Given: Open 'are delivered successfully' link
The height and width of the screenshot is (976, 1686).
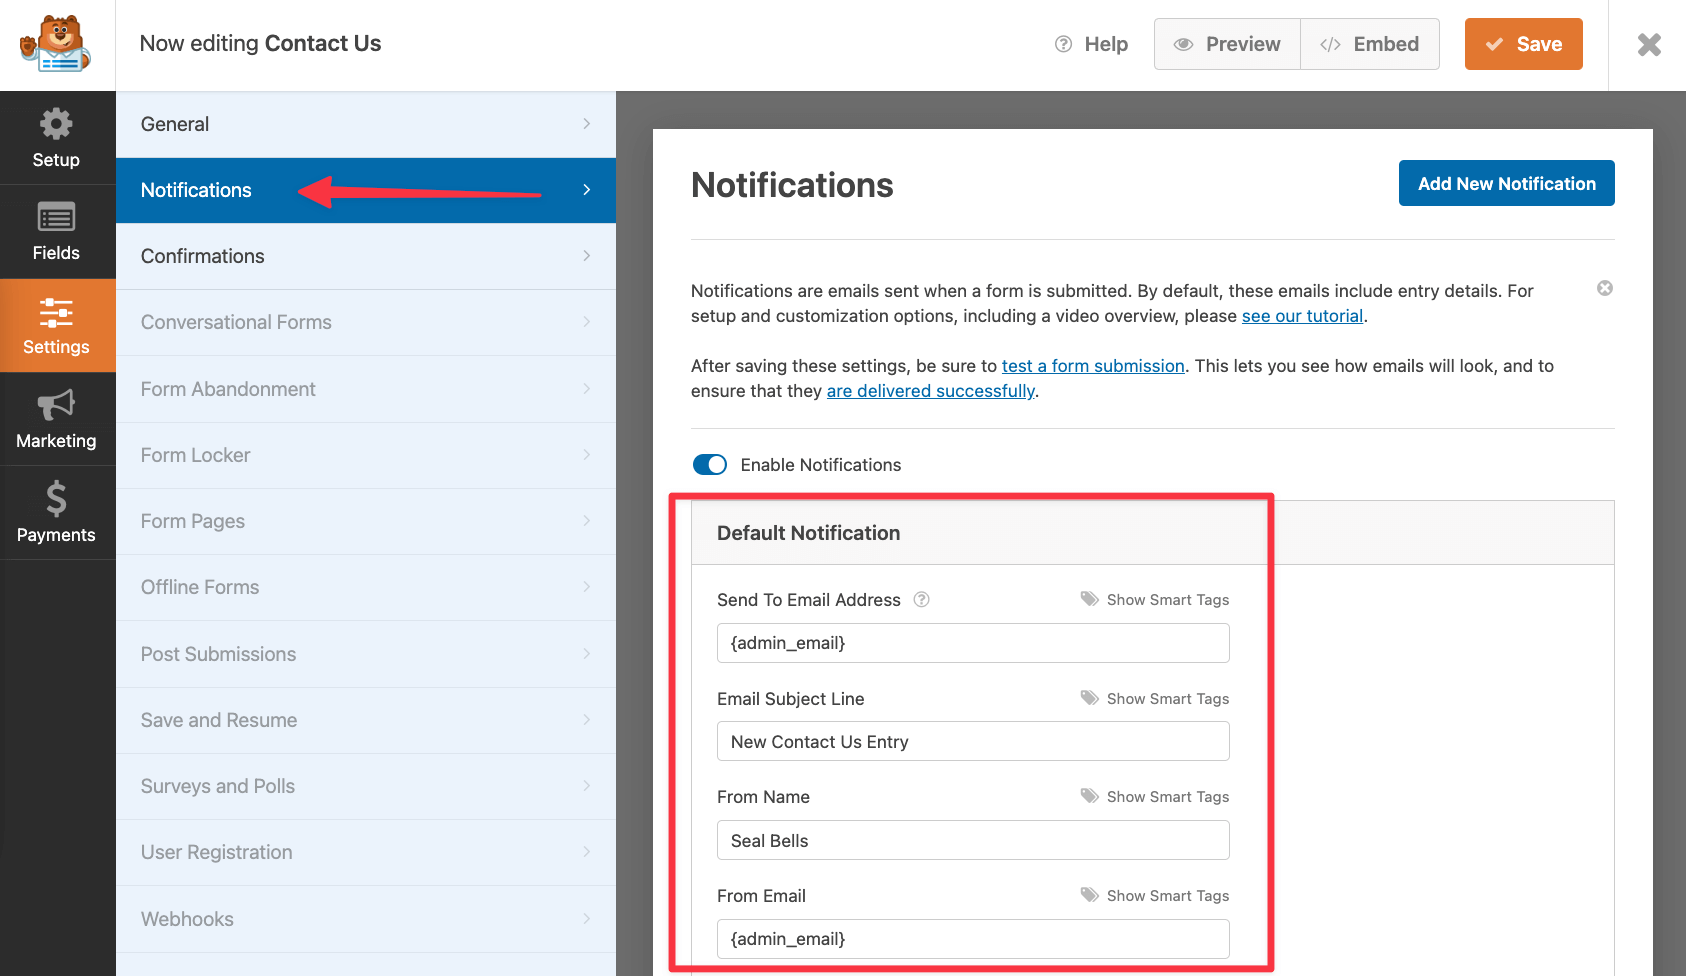Looking at the screenshot, I should [930, 391].
